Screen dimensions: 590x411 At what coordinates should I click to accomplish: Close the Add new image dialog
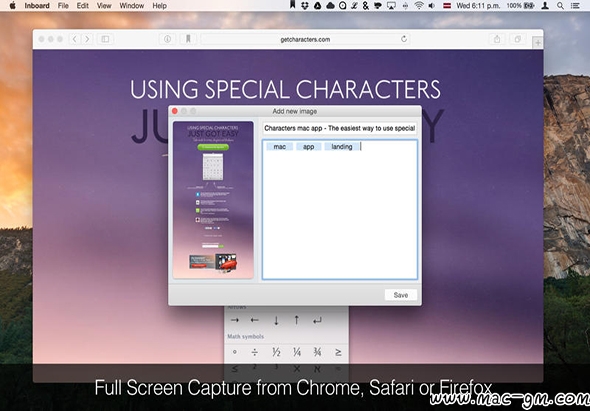[175, 111]
